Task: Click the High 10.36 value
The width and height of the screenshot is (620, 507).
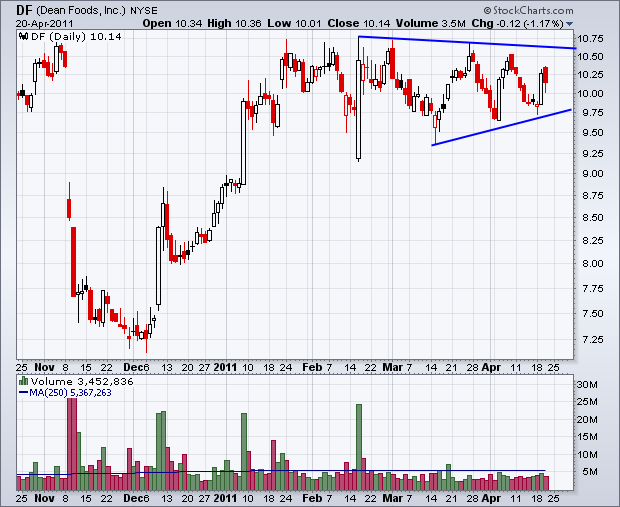Action: [x=234, y=23]
